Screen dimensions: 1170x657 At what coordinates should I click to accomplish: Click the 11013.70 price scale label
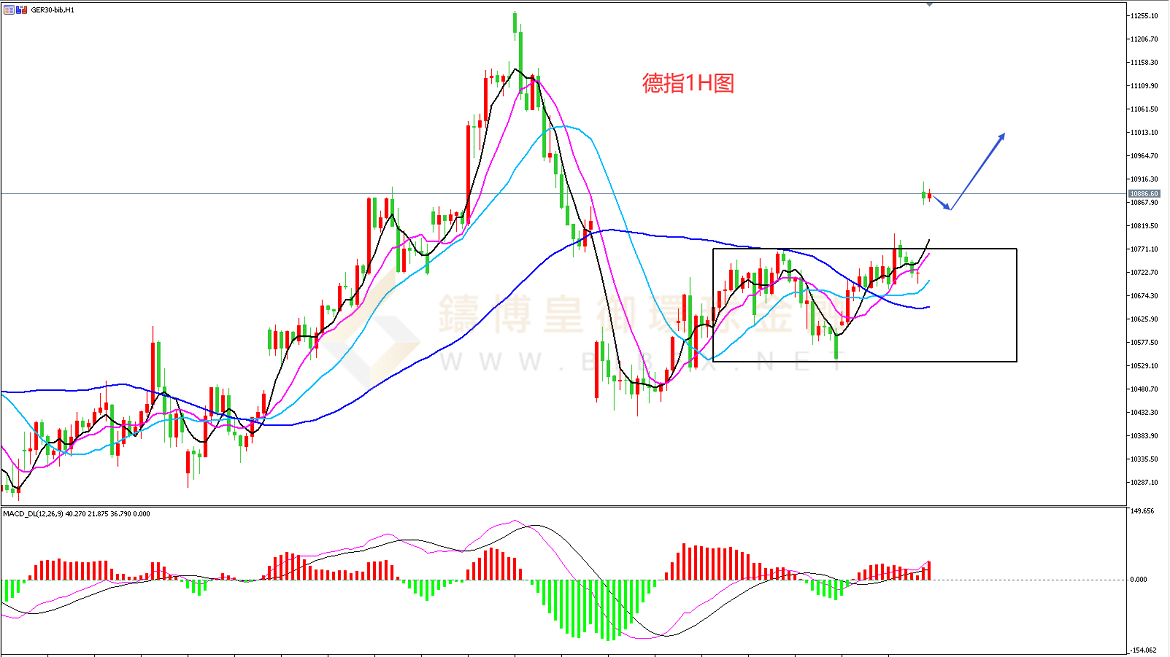(1144, 133)
